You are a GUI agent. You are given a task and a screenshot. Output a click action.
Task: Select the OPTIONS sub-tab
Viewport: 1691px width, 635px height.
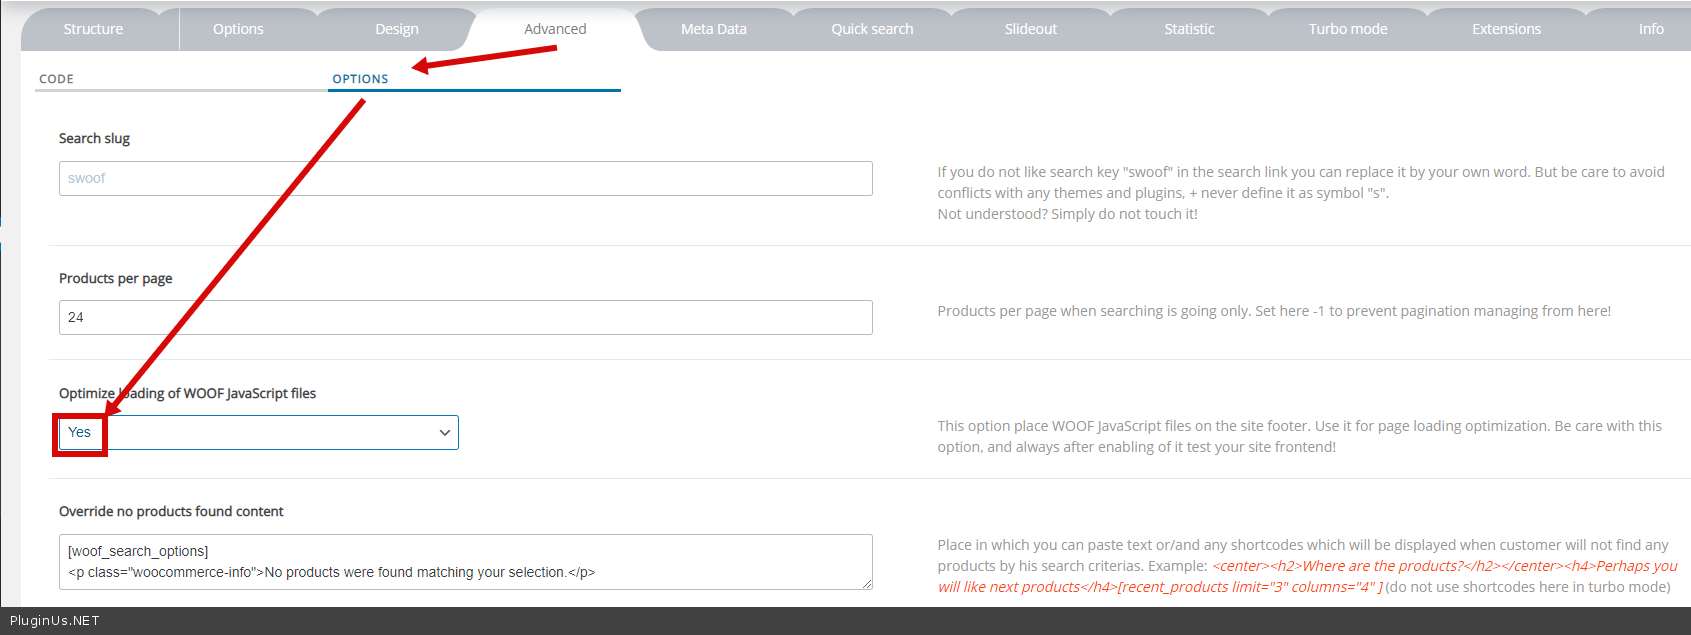click(x=360, y=79)
